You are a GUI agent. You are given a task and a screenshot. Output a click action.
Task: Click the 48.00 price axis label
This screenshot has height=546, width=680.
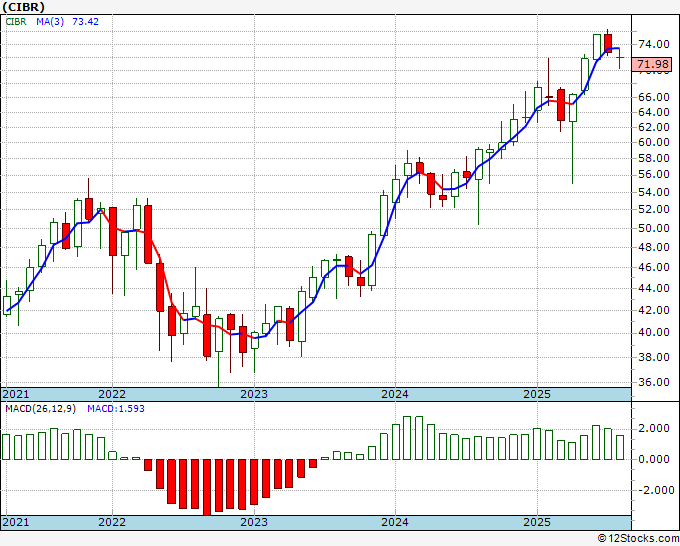click(x=654, y=247)
